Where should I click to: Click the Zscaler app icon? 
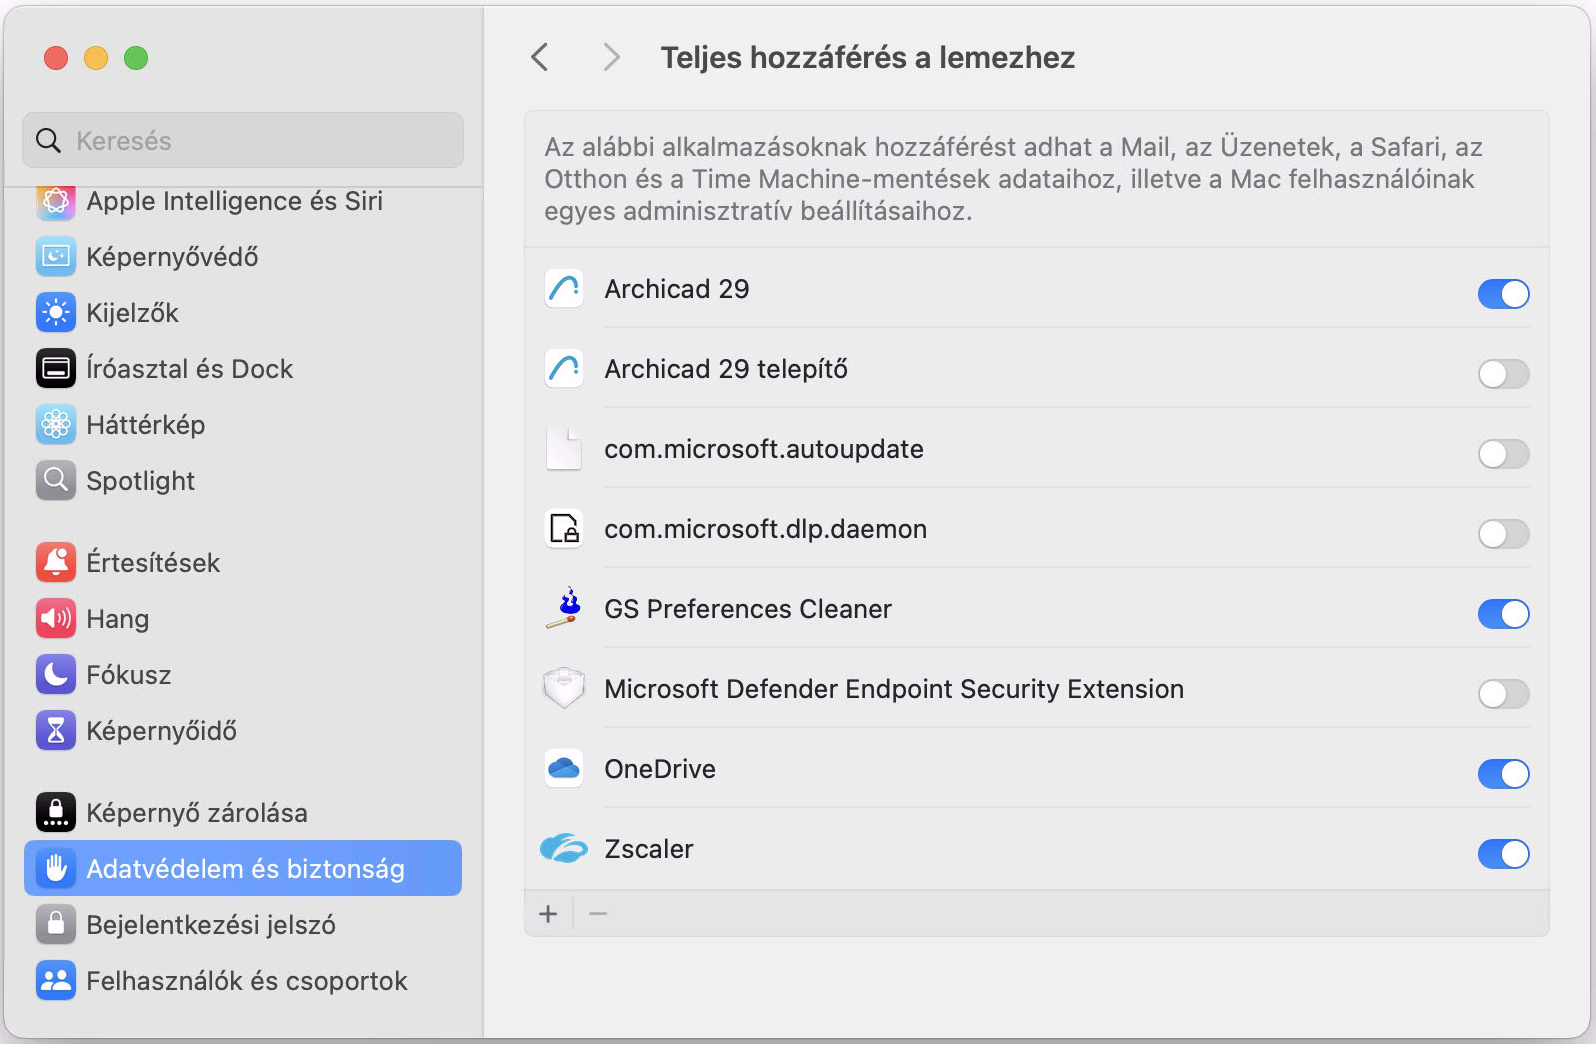click(564, 849)
